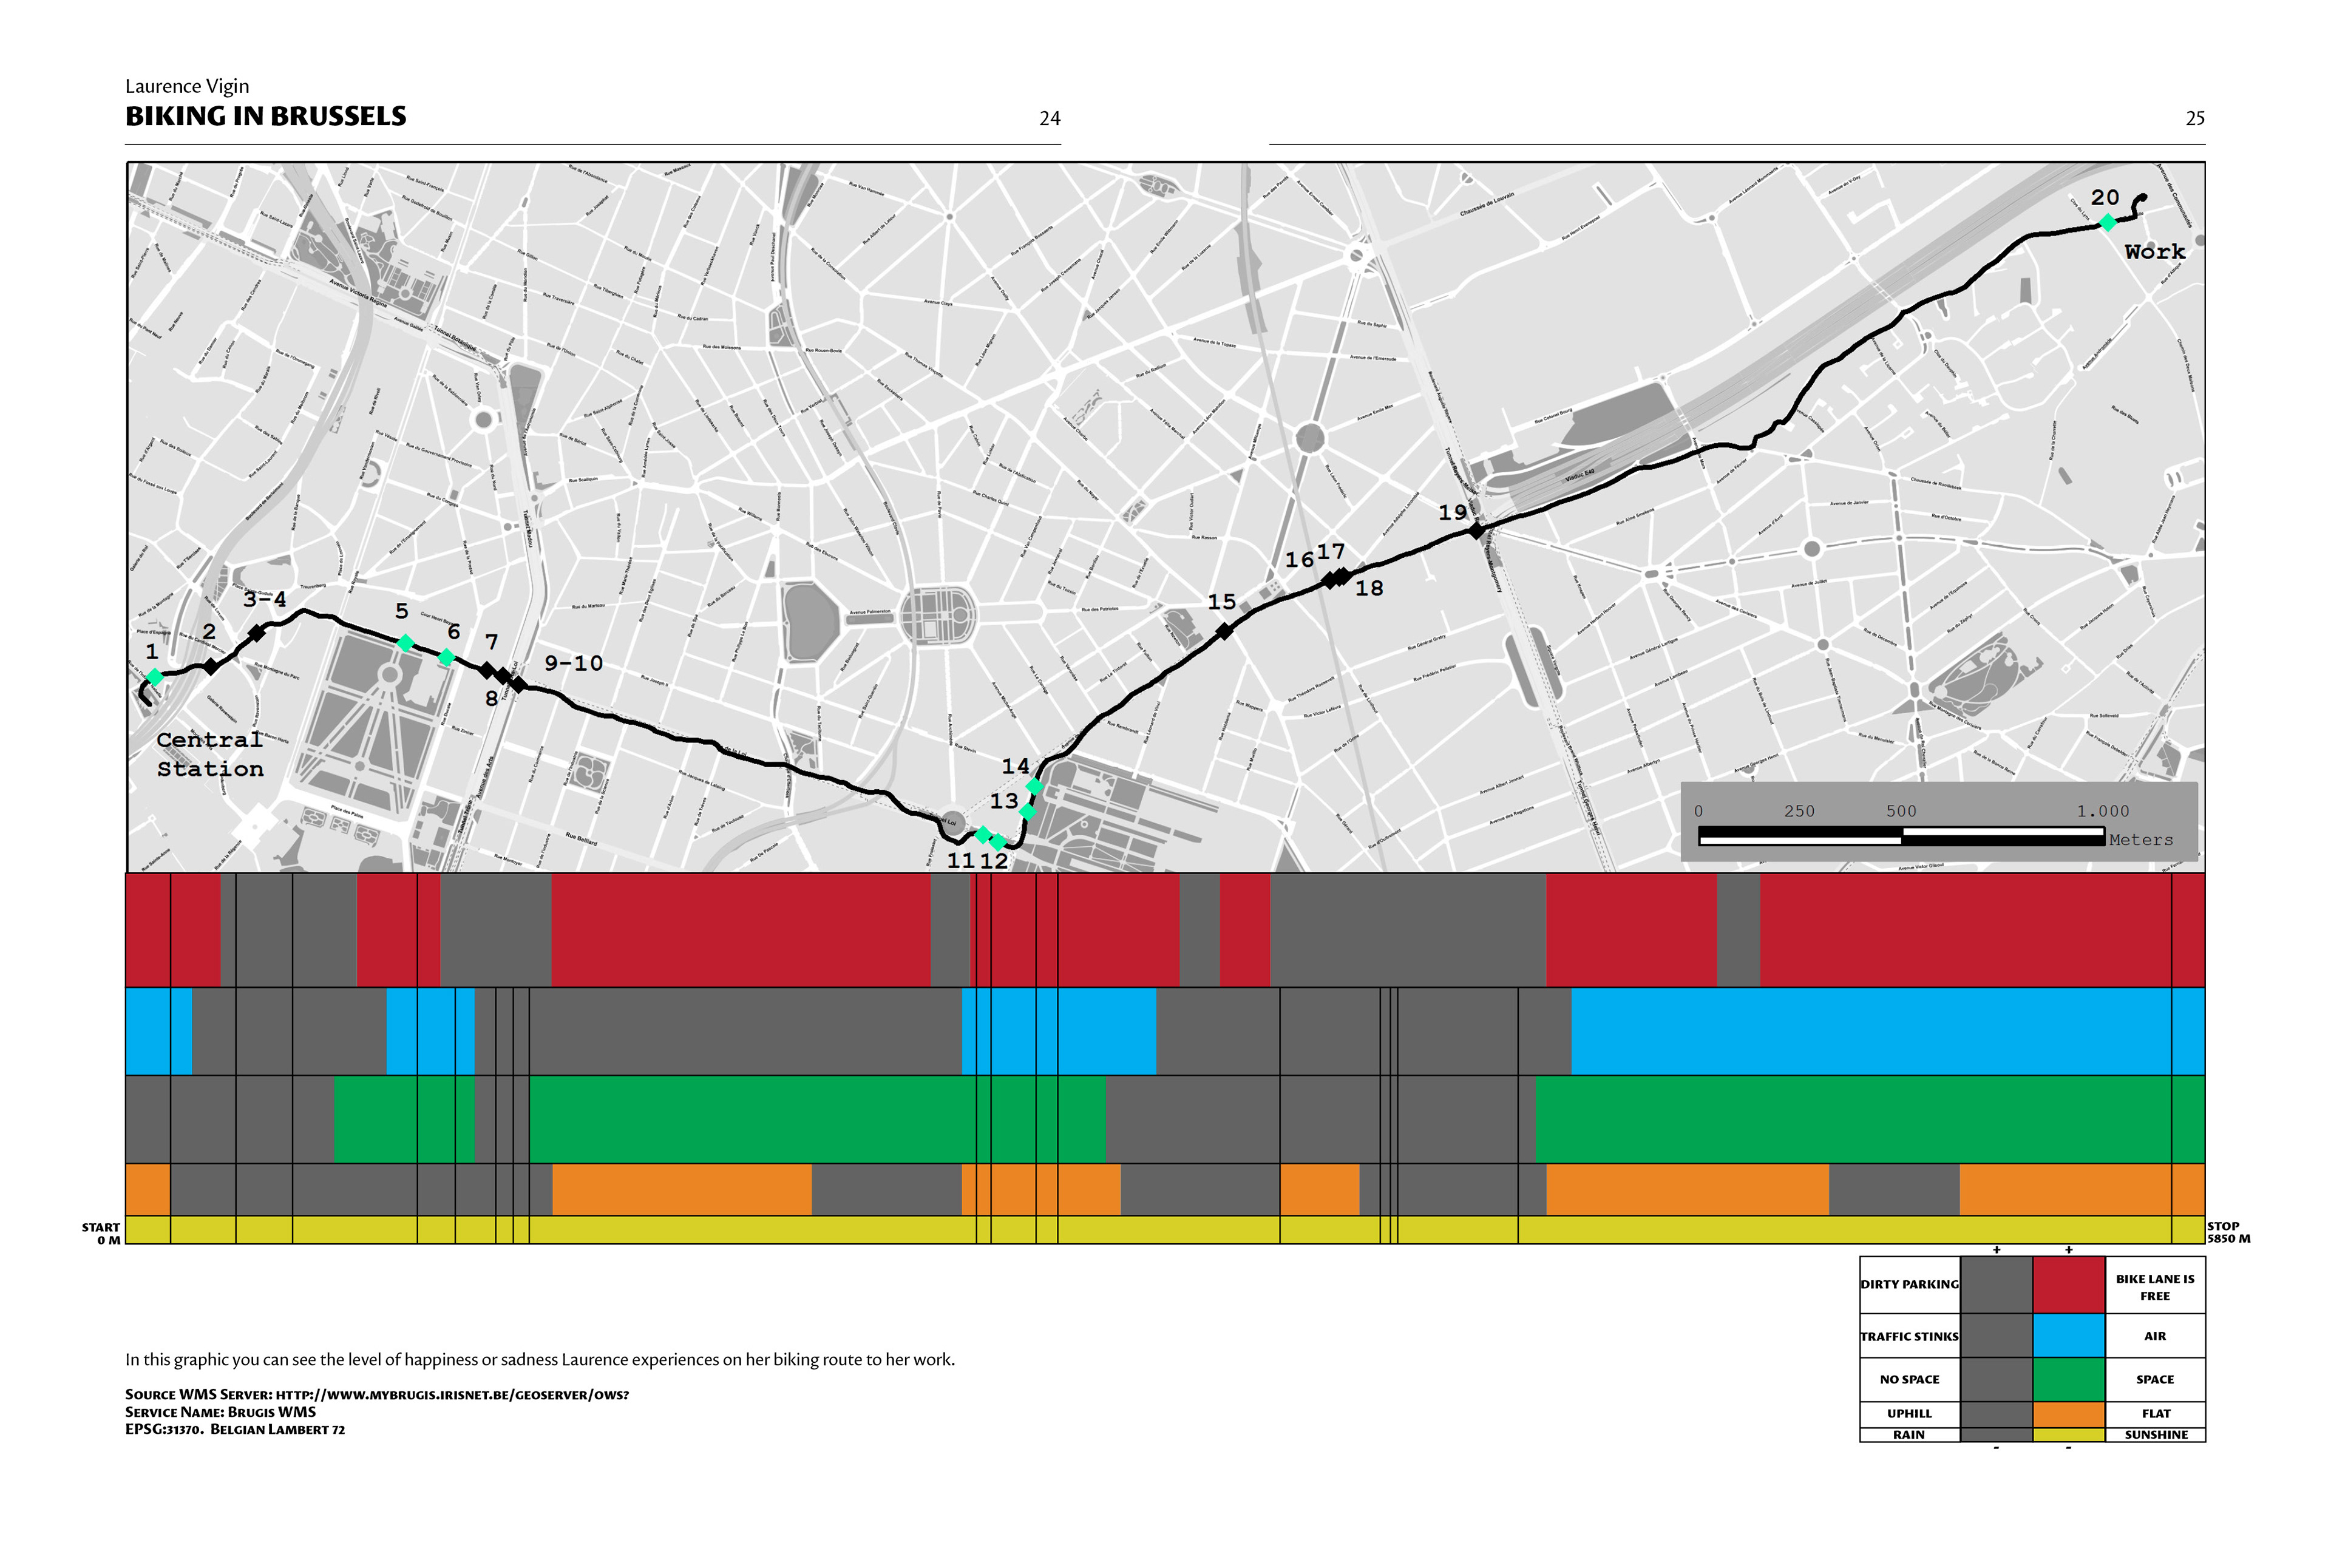Click the red 'Bike lane is free' legend swatch
Screen dimensions: 2331x1568
(x=2068, y=1285)
